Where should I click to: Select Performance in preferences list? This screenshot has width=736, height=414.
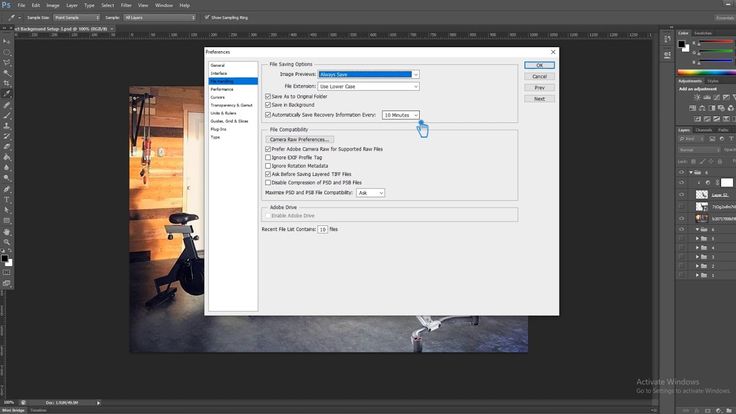click(222, 89)
